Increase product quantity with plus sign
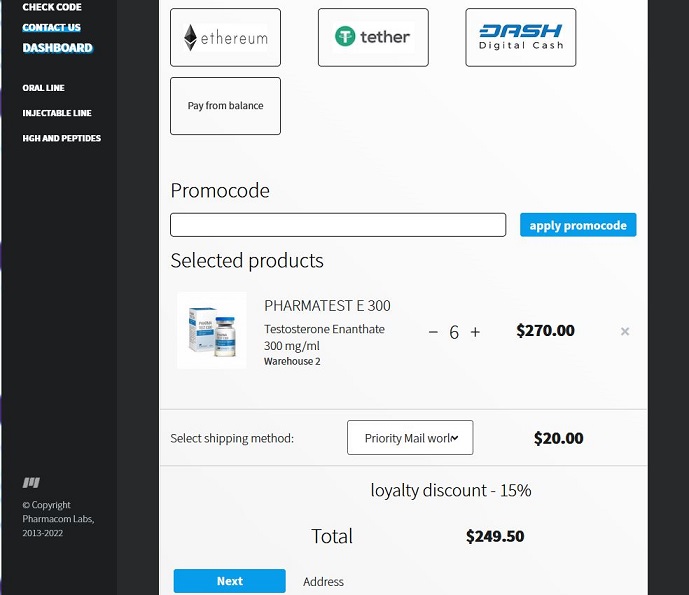689x595 pixels. [x=475, y=332]
